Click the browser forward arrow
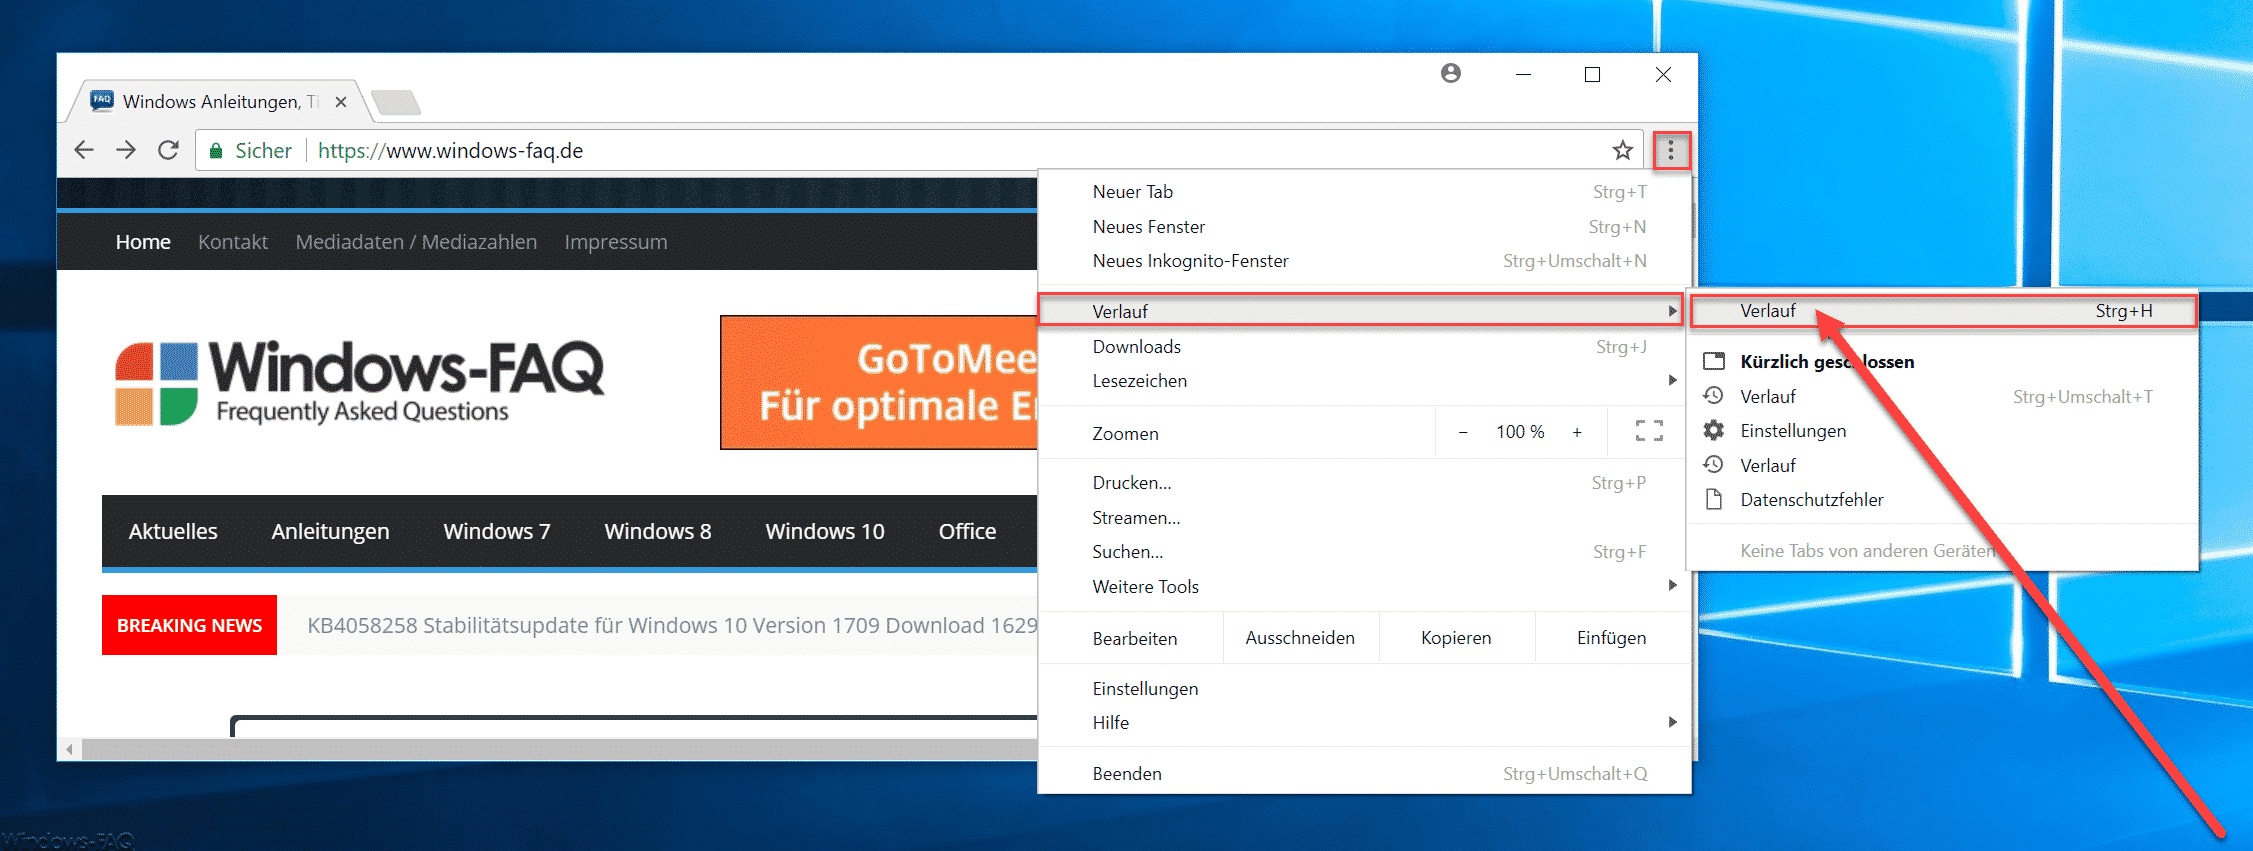 pyautogui.click(x=126, y=150)
